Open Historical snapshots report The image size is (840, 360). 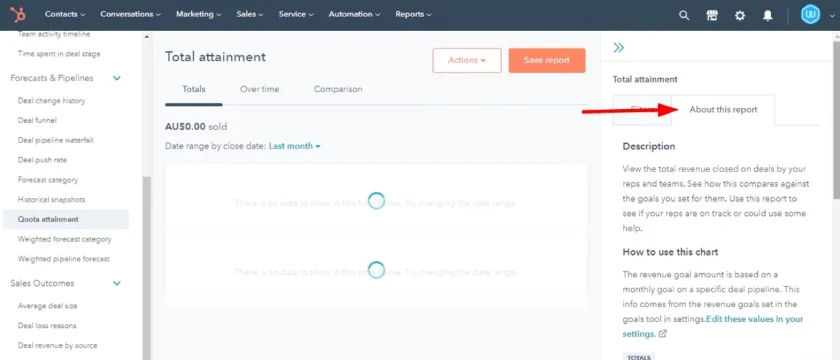click(51, 200)
